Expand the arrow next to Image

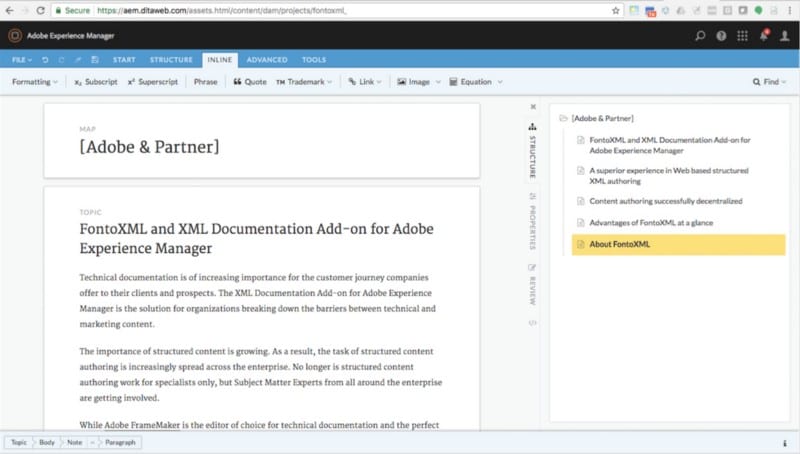tap(438, 82)
